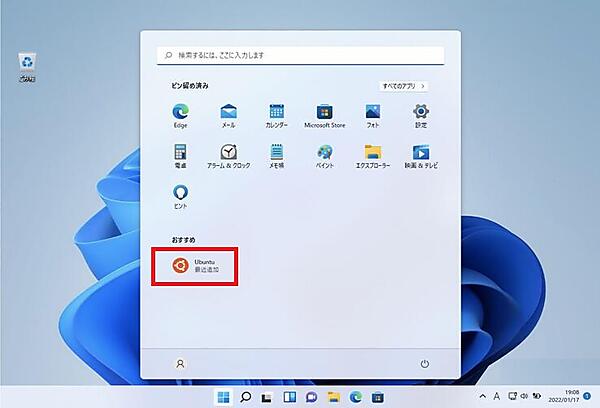Click the すべてのアプリ button
600x408 pixels.
tap(404, 86)
